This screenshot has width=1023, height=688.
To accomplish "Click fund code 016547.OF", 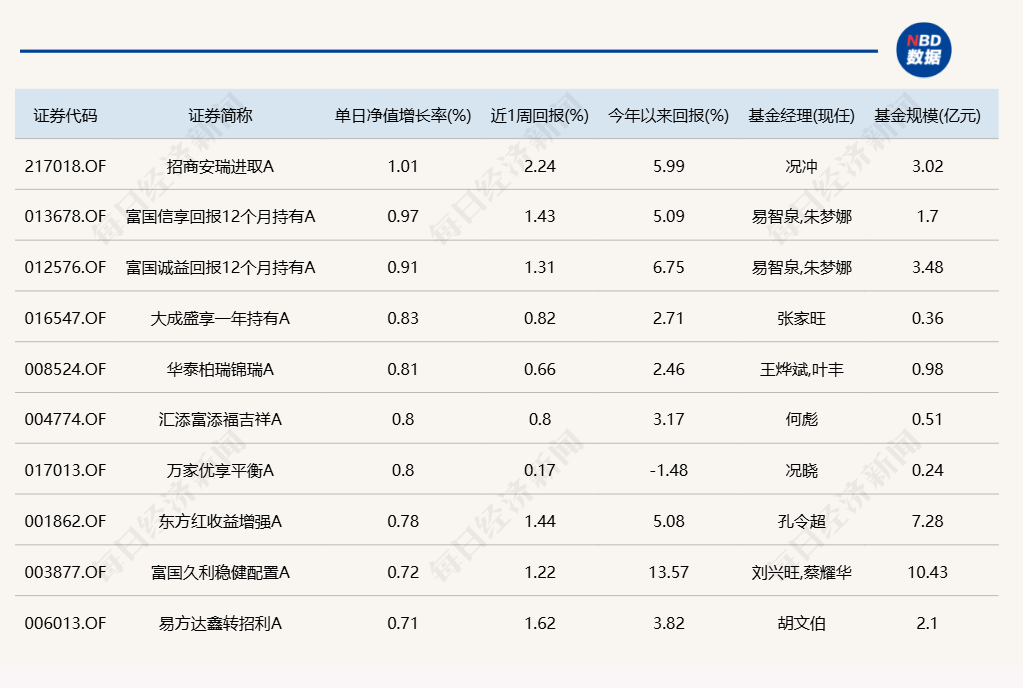I will [x=65, y=318].
